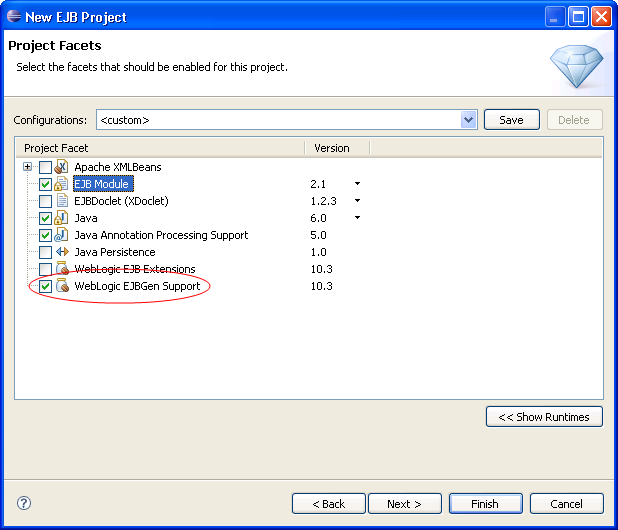Click the Java Annotation Processing Support icon
The width and height of the screenshot is (618, 530).
click(61, 235)
